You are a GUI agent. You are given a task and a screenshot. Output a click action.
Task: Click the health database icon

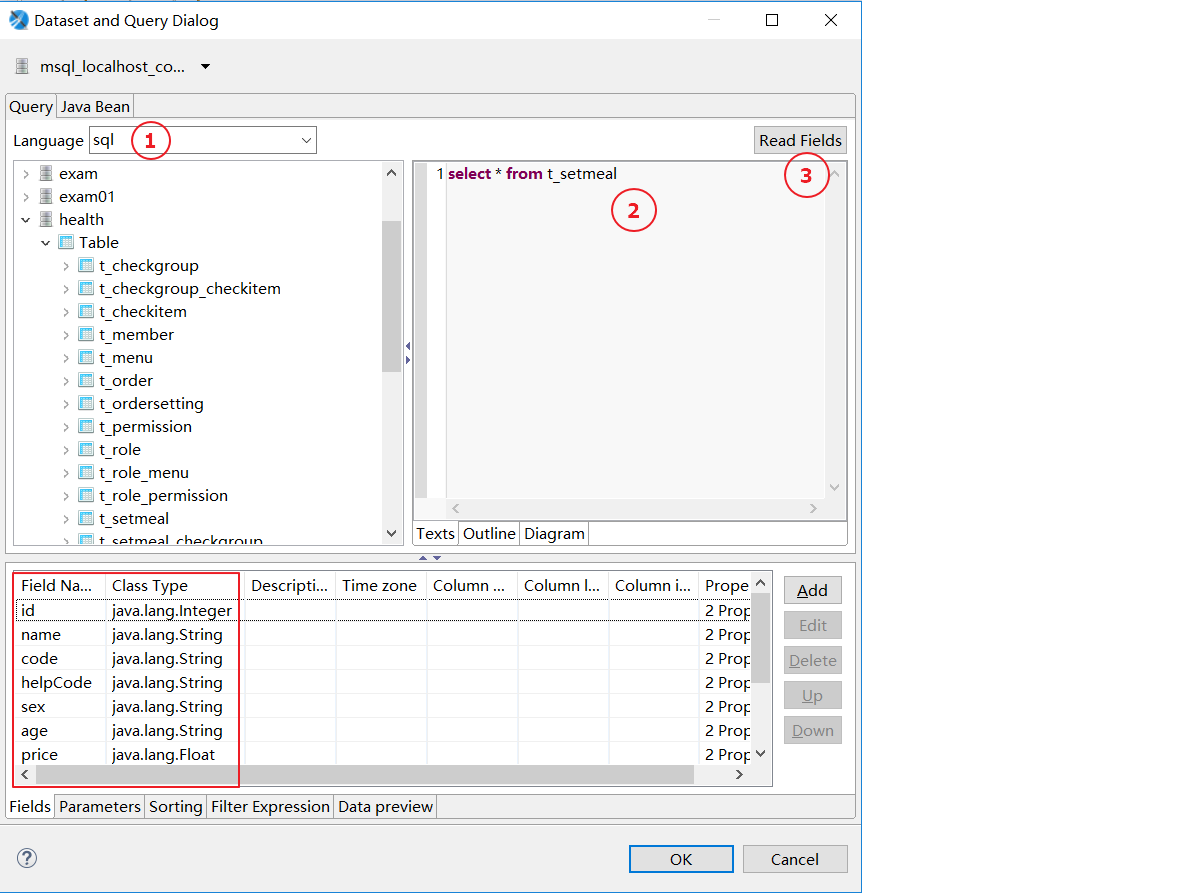pos(46,219)
